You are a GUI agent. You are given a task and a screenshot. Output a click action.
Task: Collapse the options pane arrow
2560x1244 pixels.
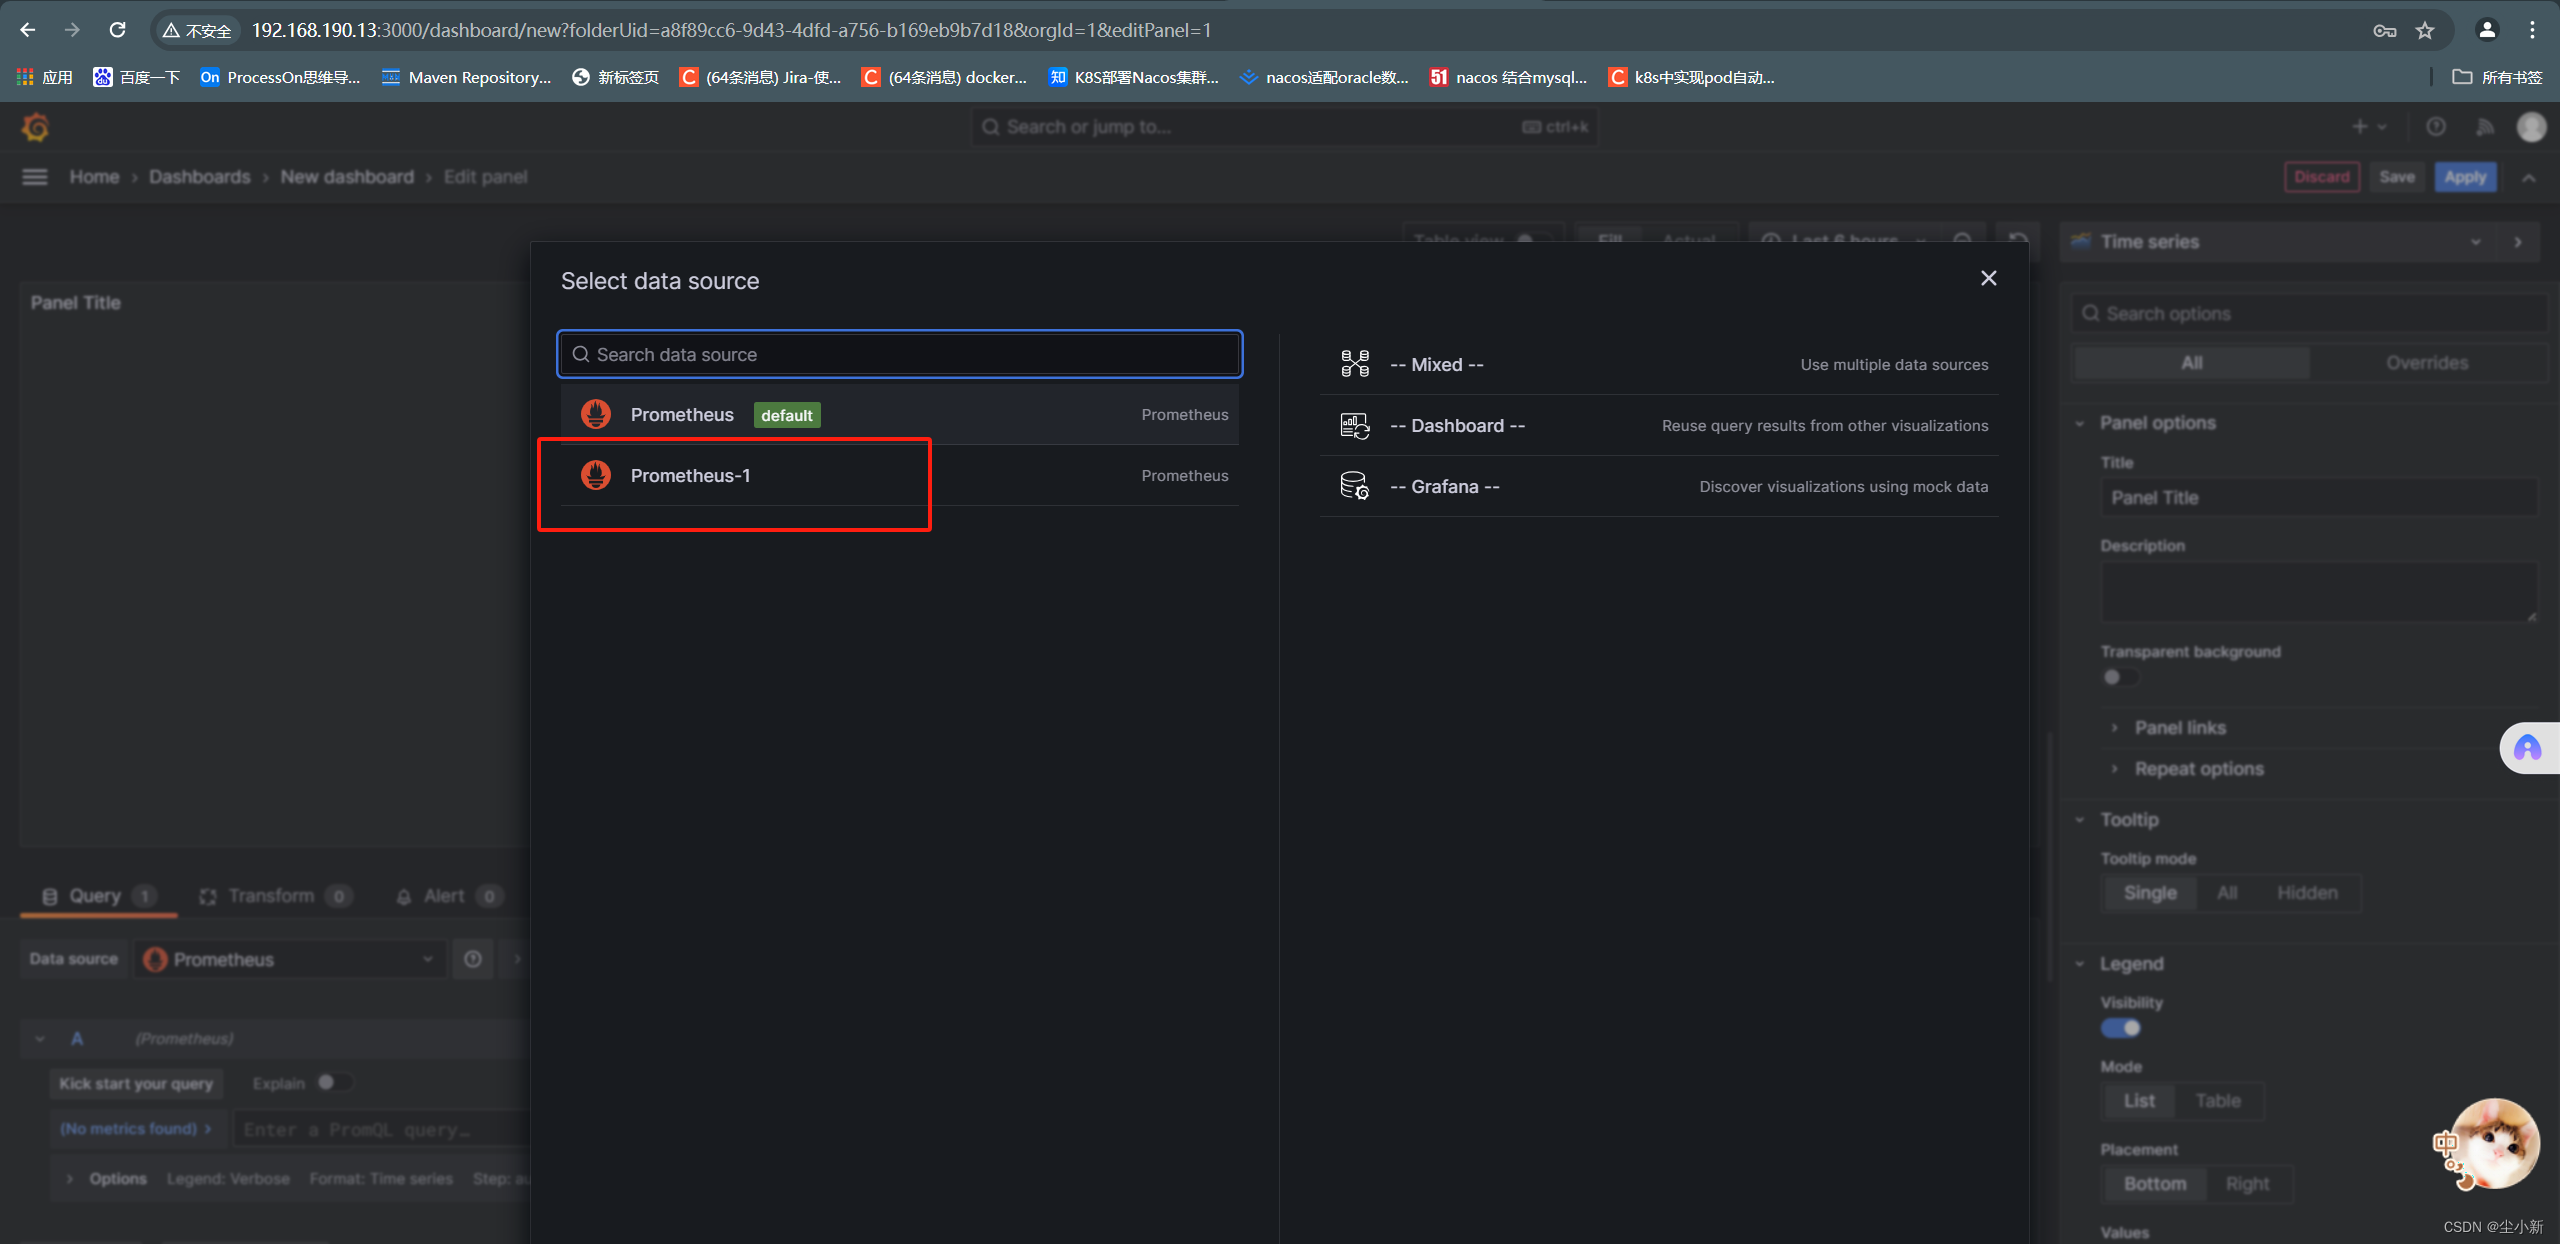pos(2518,242)
